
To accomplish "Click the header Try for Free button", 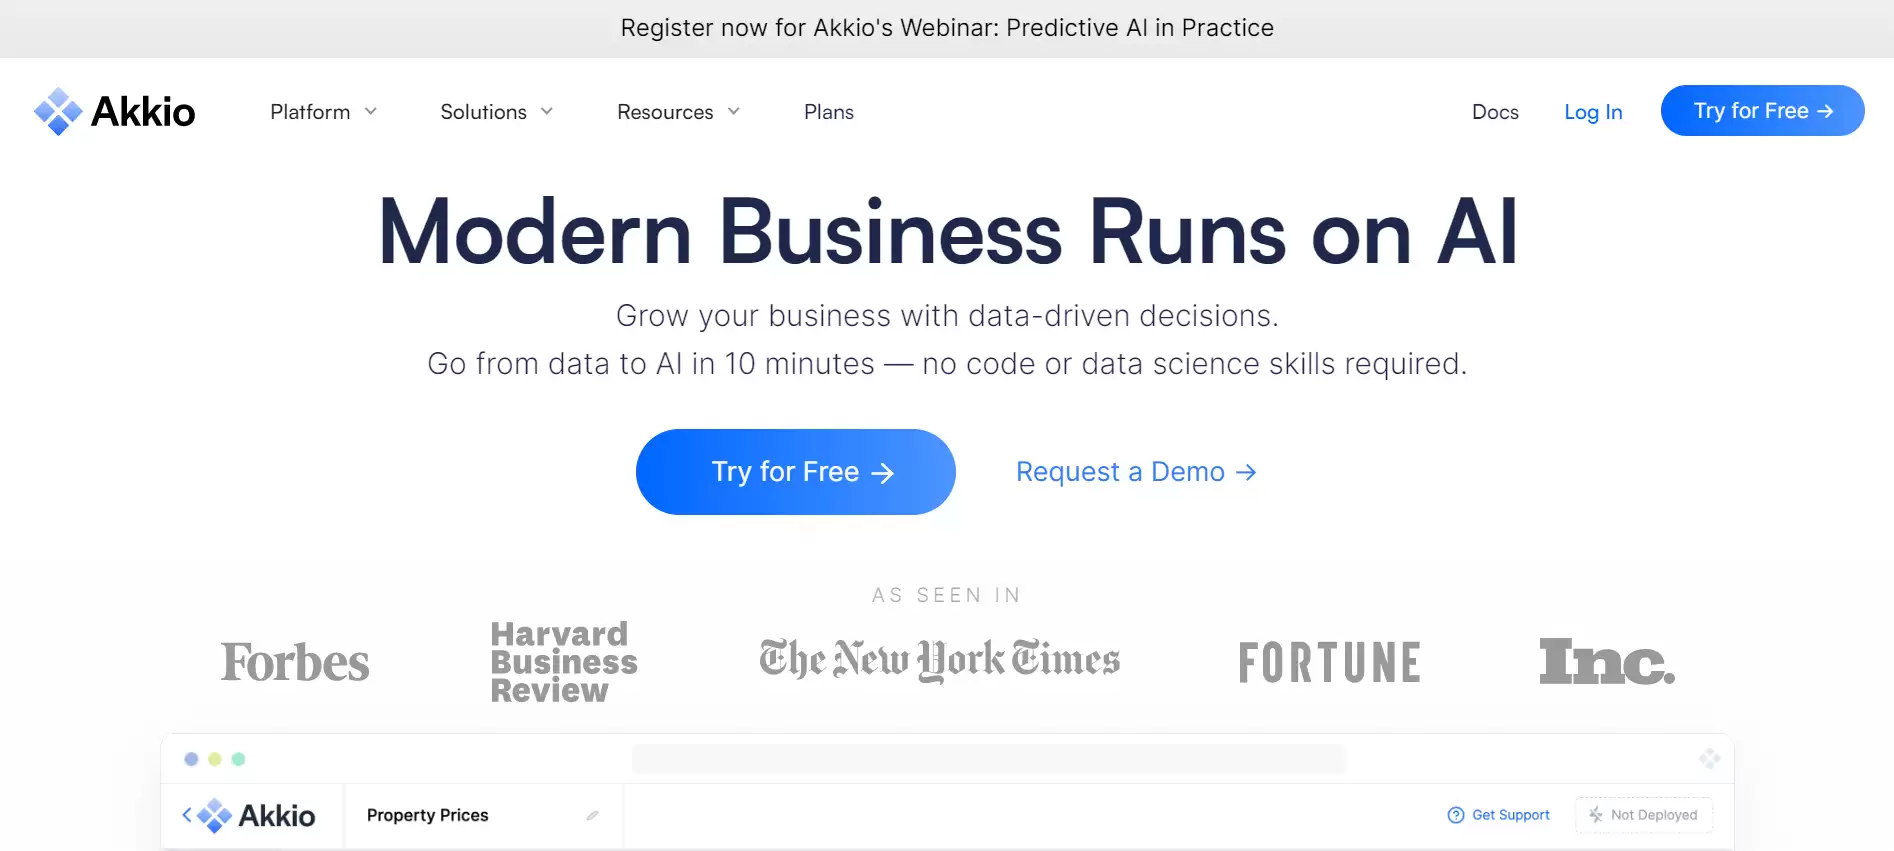I will tap(1762, 111).
